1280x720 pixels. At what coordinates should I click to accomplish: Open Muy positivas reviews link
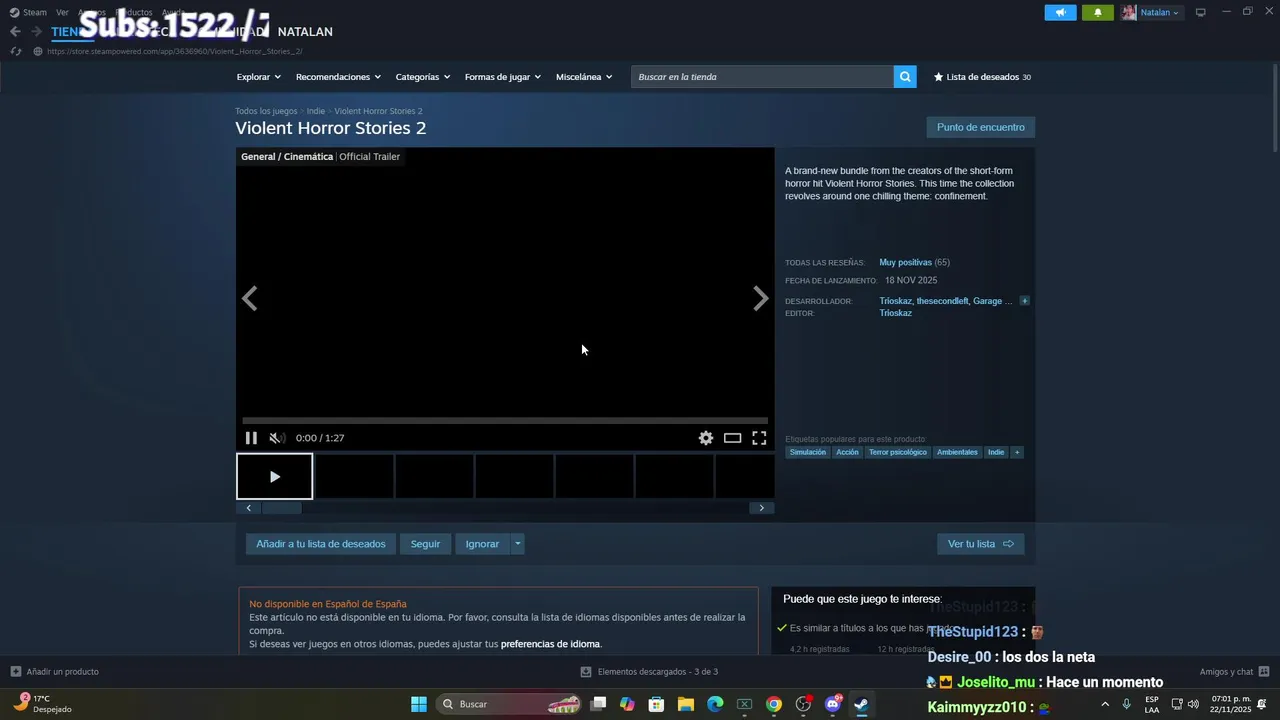905,262
